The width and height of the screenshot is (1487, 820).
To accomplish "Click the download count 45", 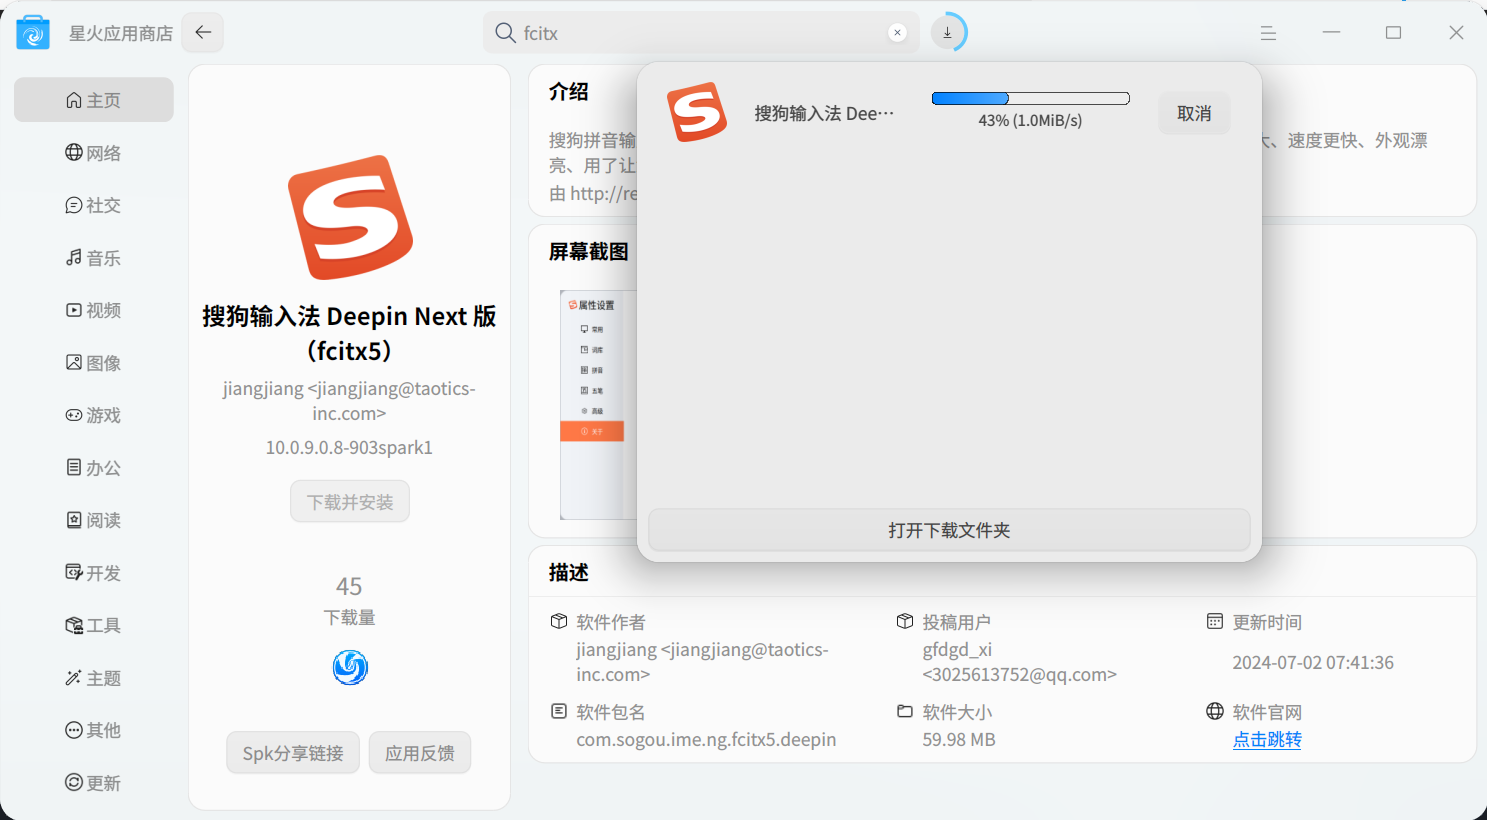I will pyautogui.click(x=349, y=586).
